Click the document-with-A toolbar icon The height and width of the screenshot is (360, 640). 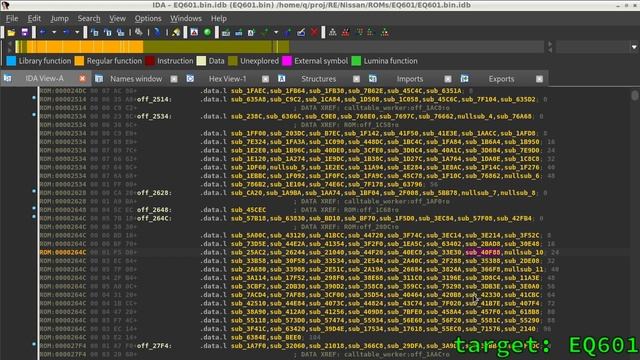tap(251, 32)
